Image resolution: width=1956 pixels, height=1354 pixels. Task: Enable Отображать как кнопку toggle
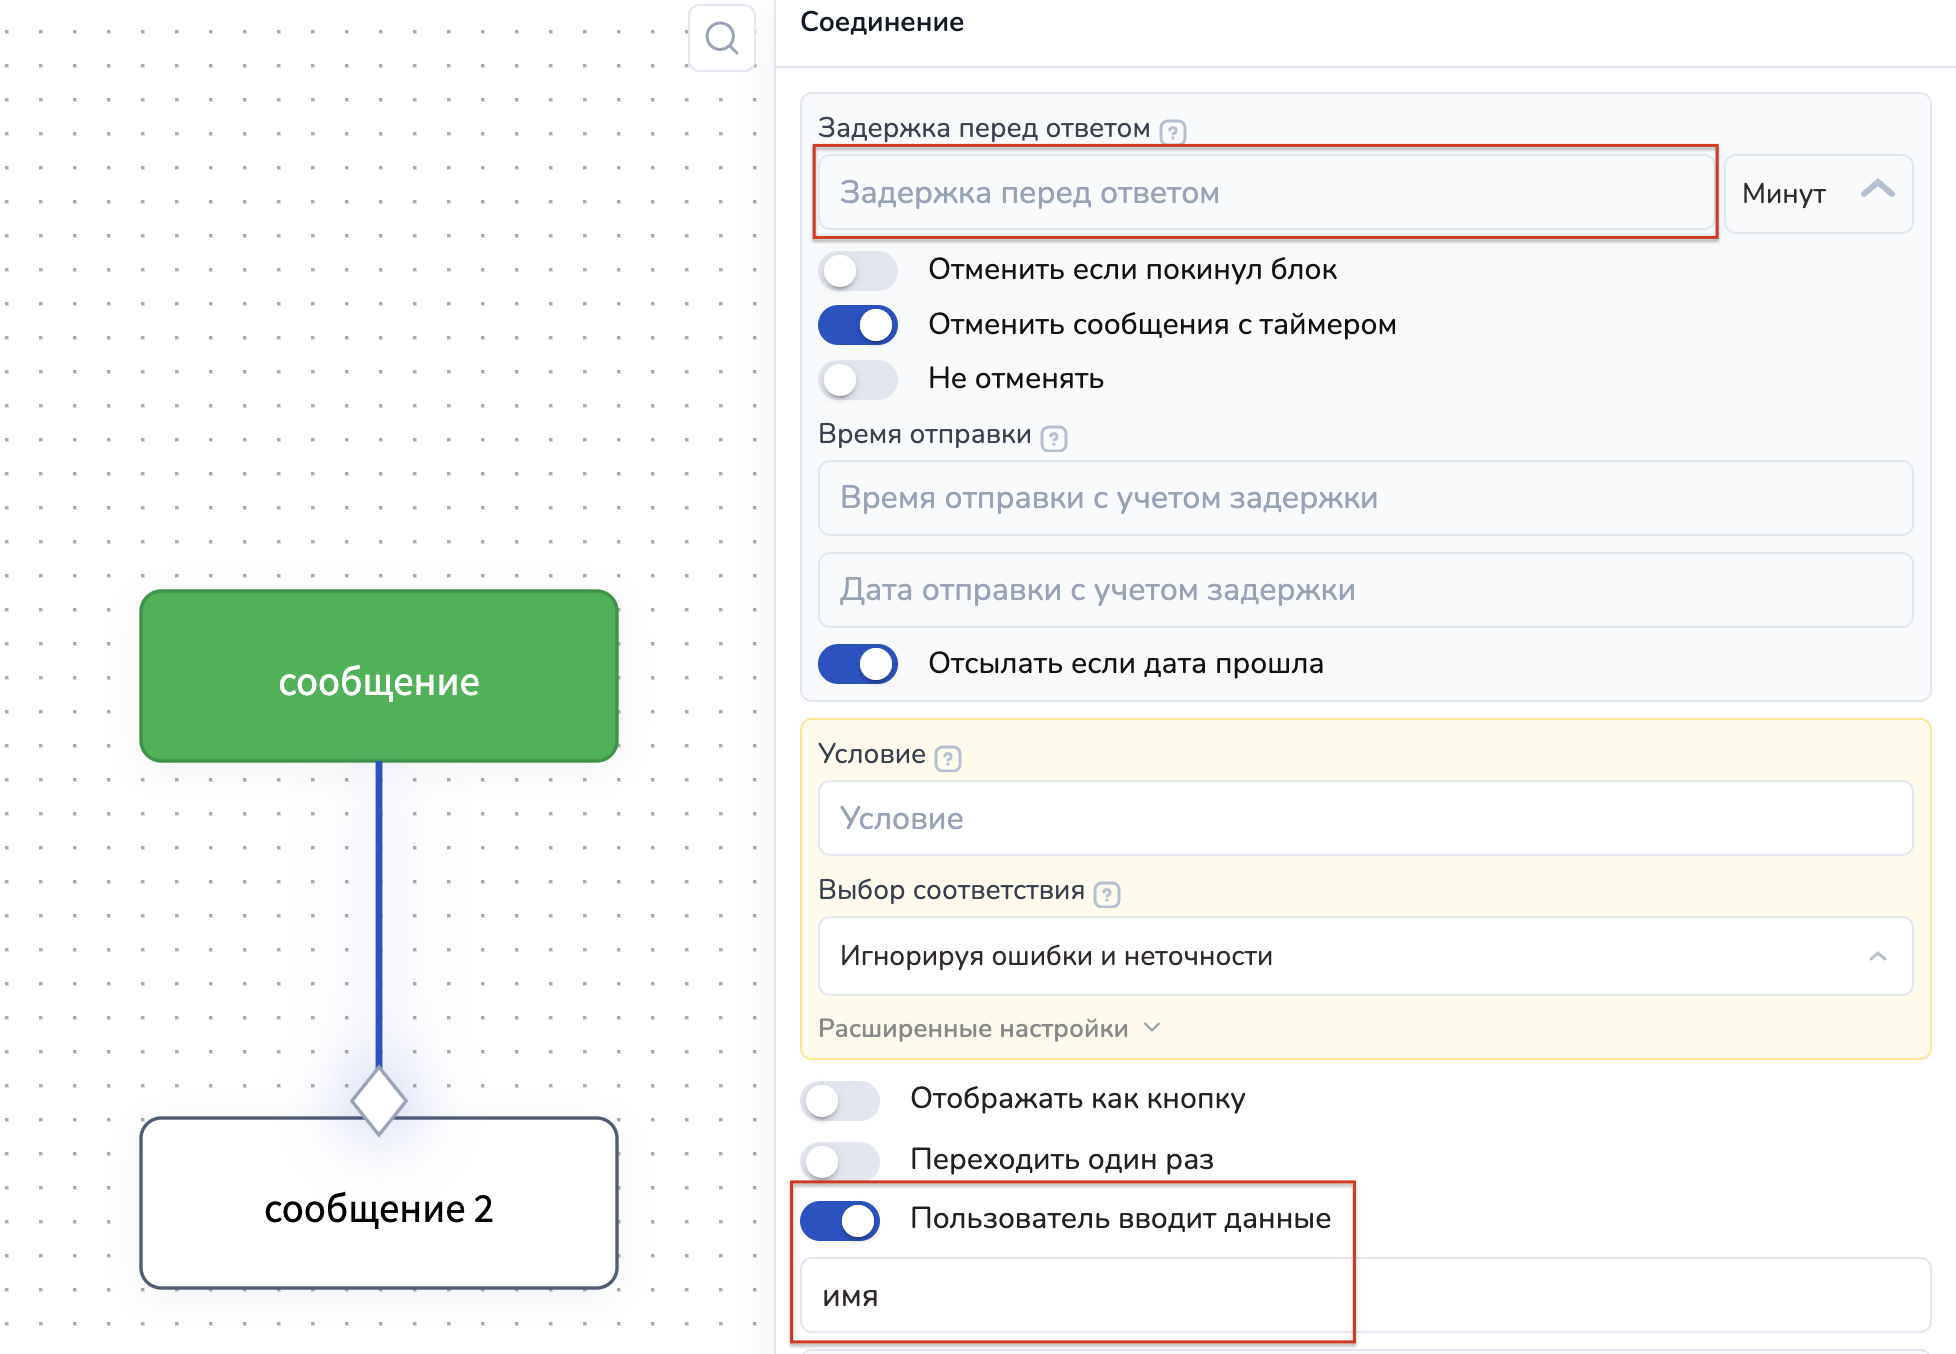pyautogui.click(x=840, y=1100)
